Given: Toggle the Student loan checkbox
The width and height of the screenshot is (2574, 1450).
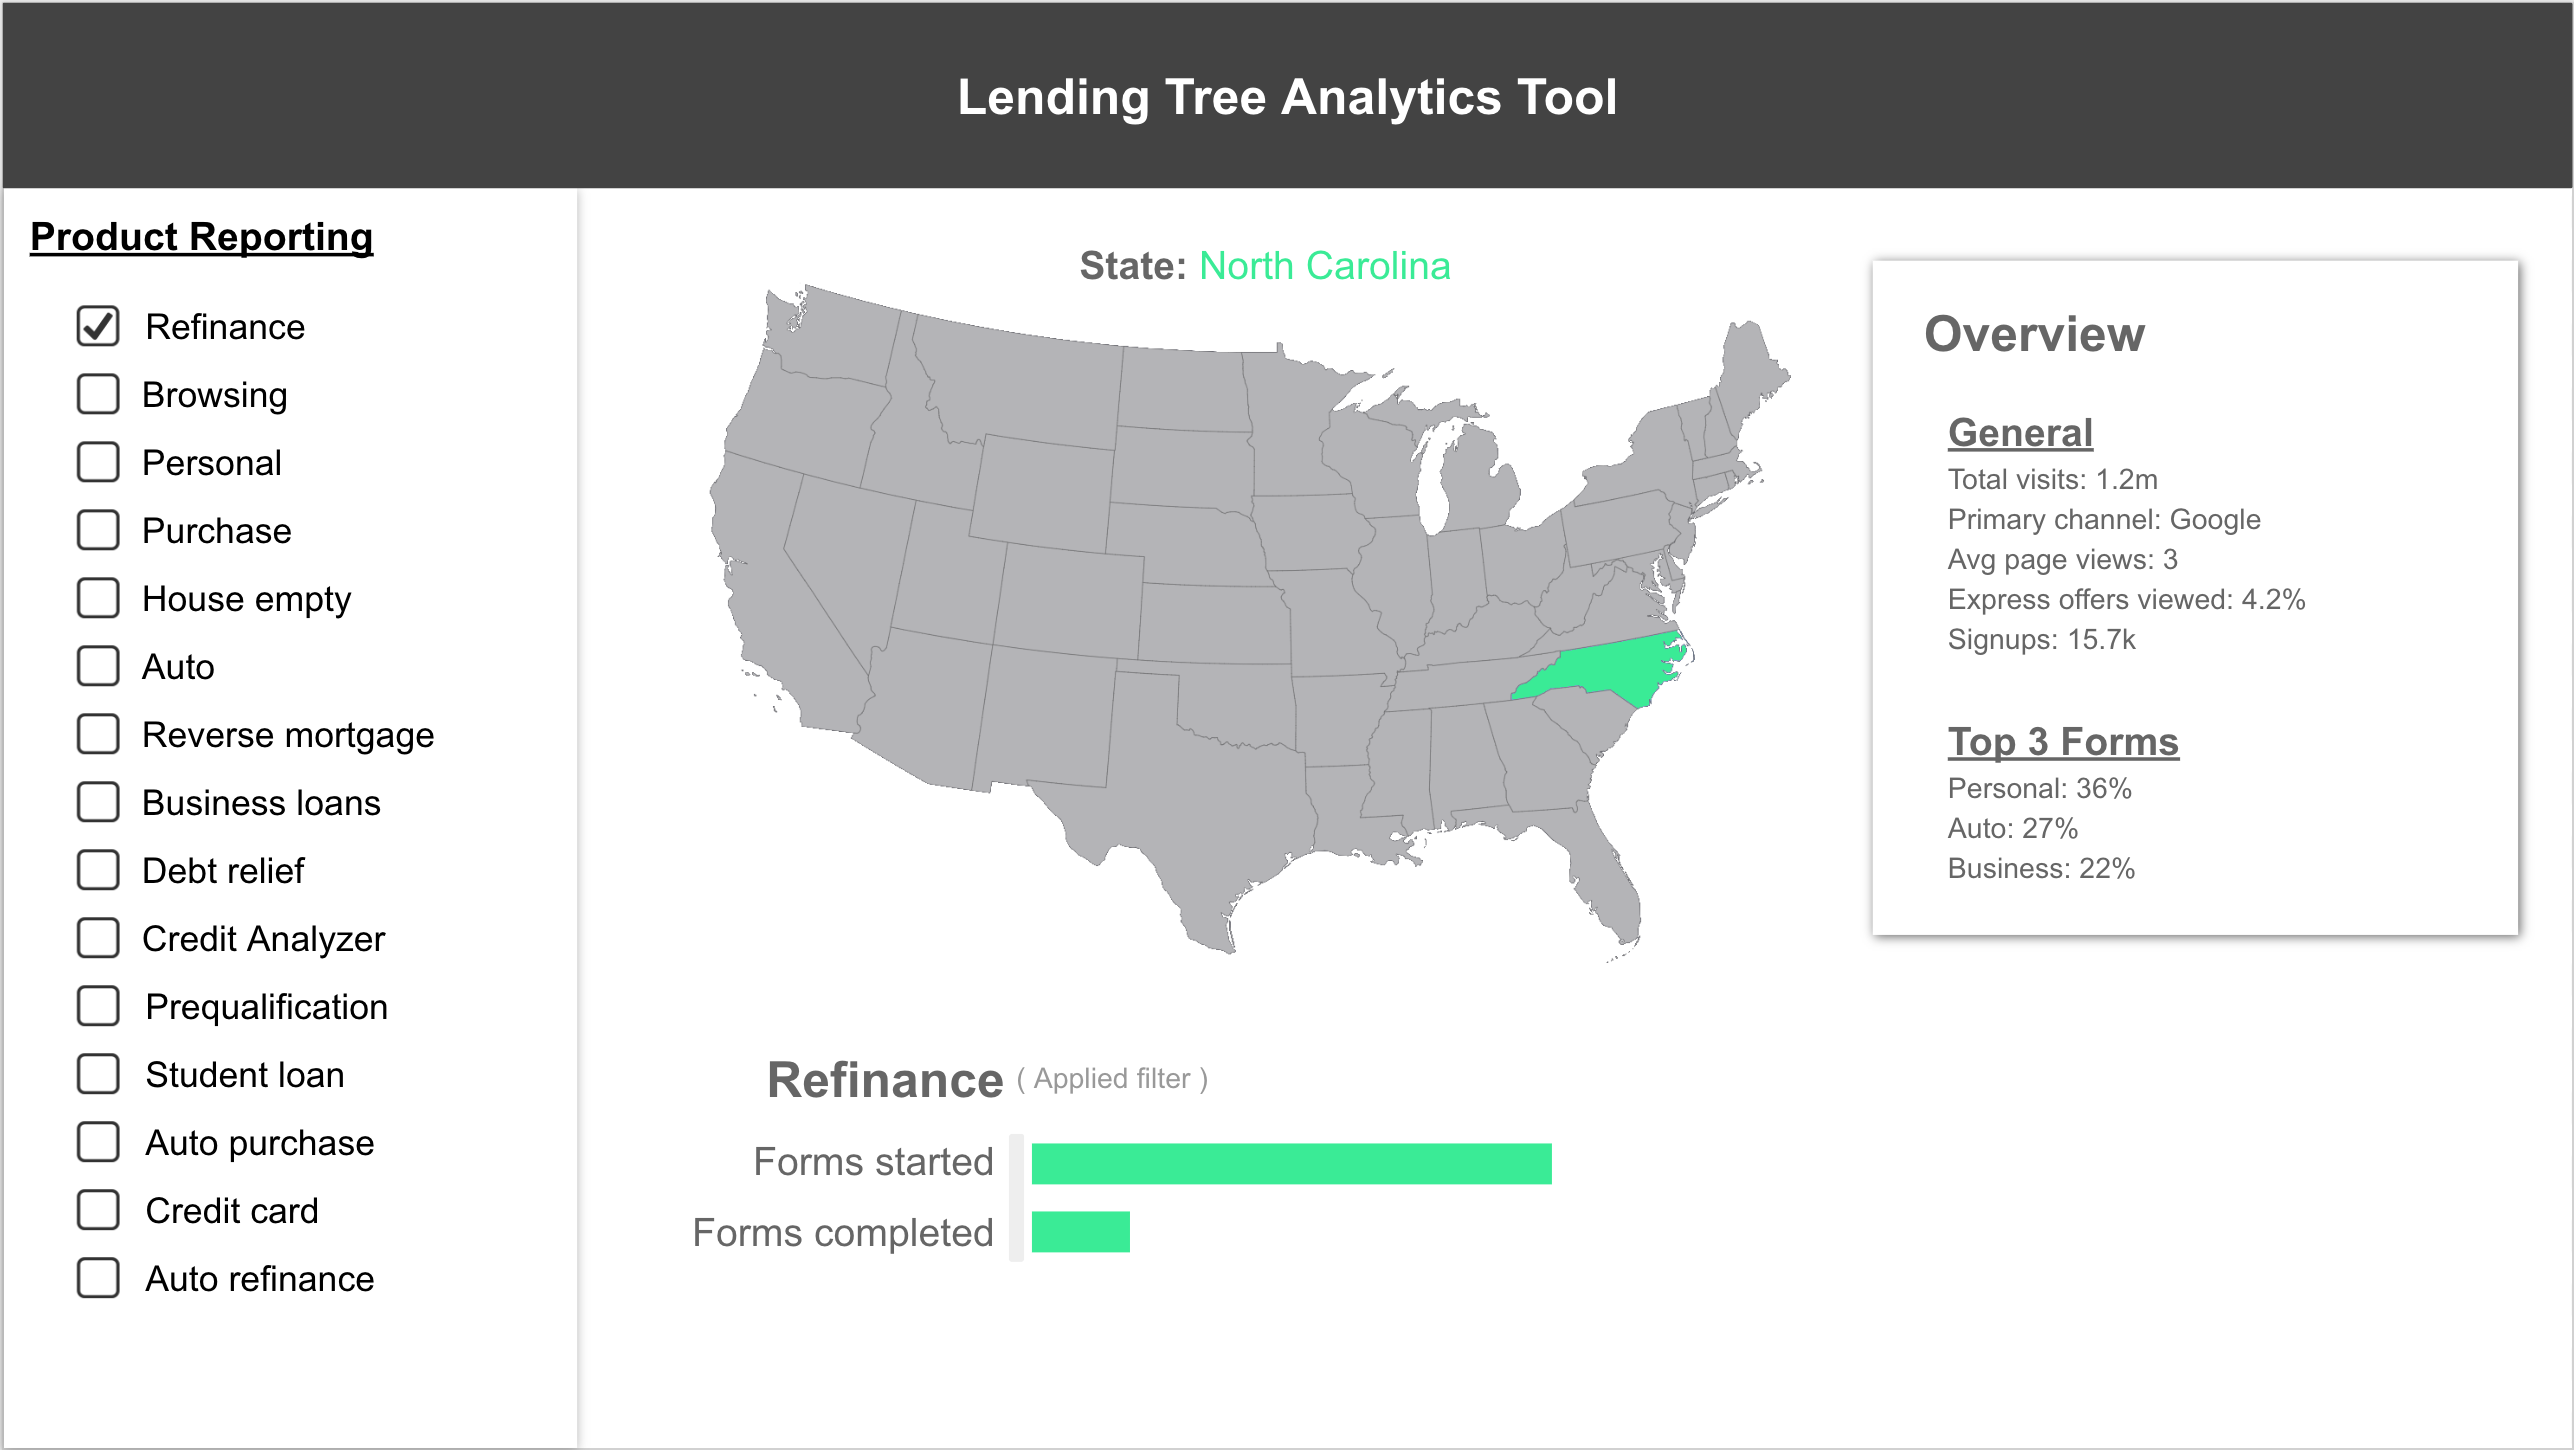Looking at the screenshot, I should [98, 1075].
